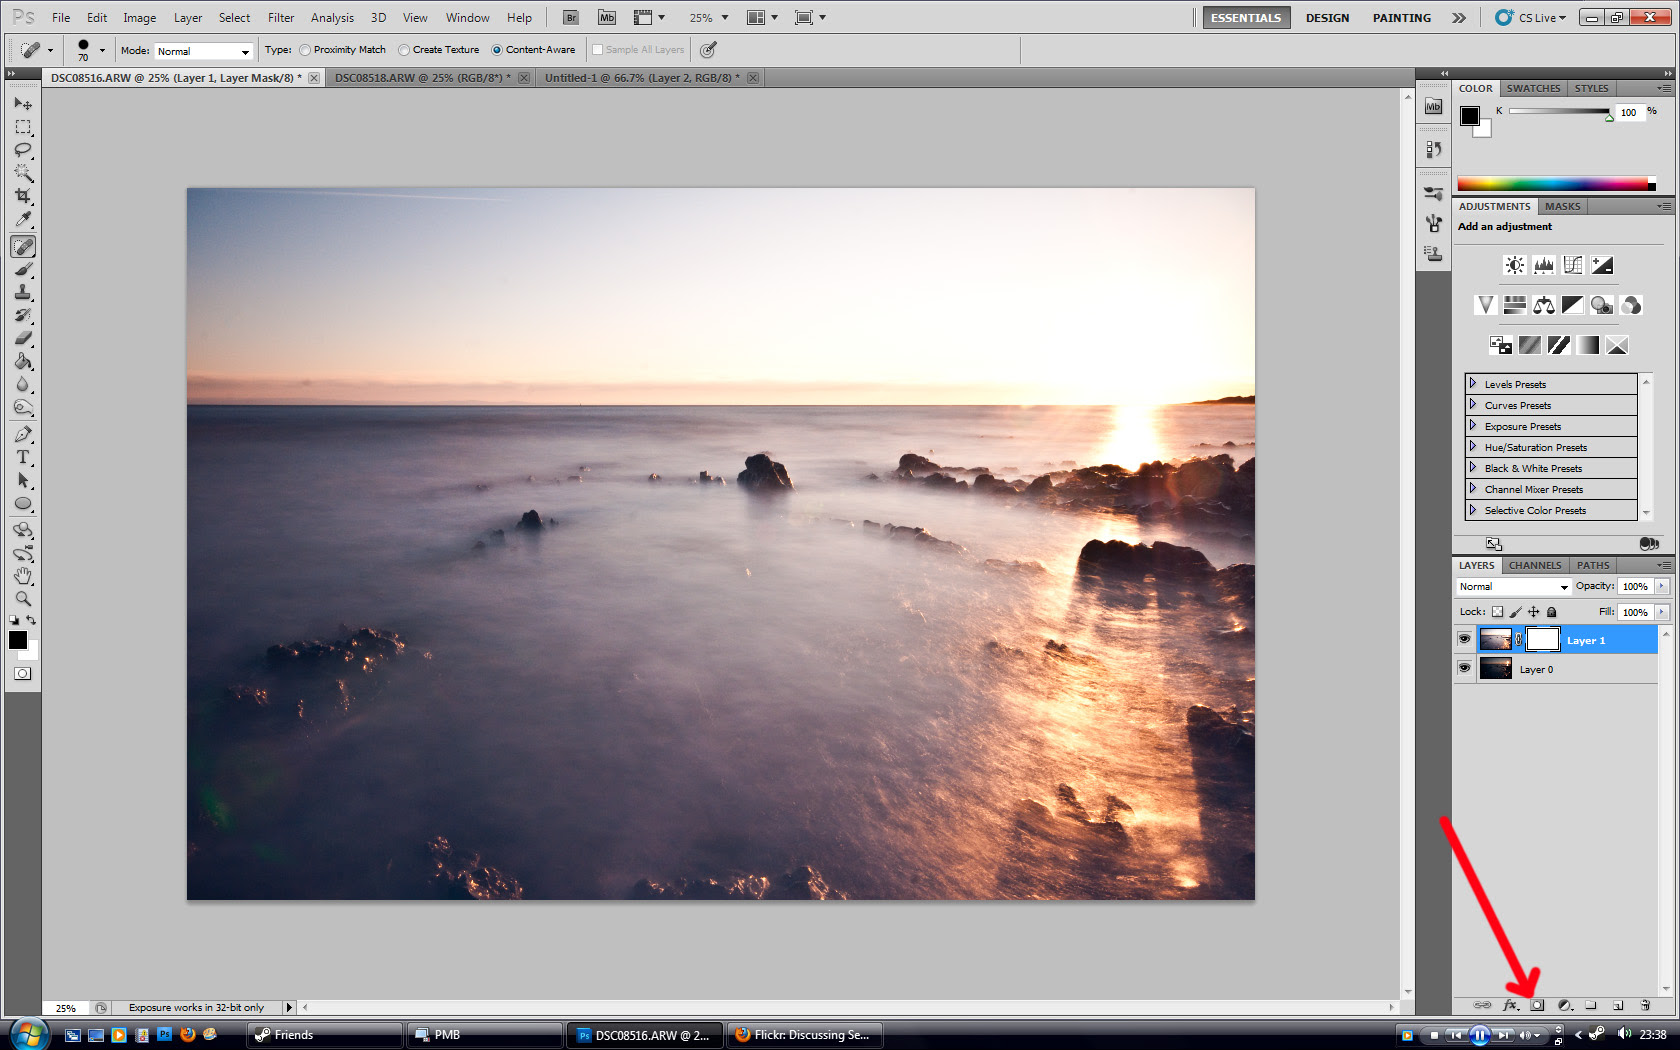Screen dimensions: 1680x1050
Task: Switch to the Painting workspace
Action: [x=1401, y=18]
